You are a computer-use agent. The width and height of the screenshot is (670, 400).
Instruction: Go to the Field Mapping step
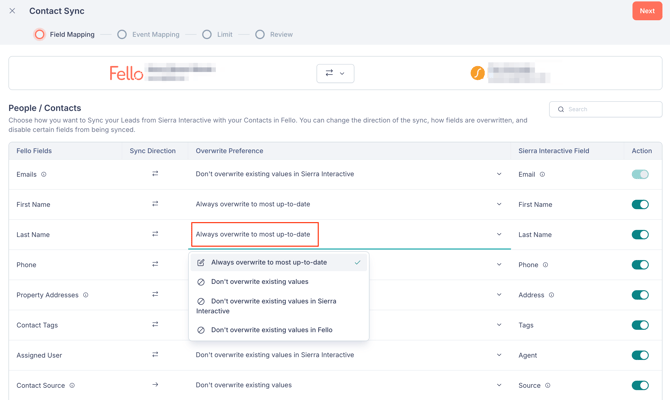pos(65,35)
